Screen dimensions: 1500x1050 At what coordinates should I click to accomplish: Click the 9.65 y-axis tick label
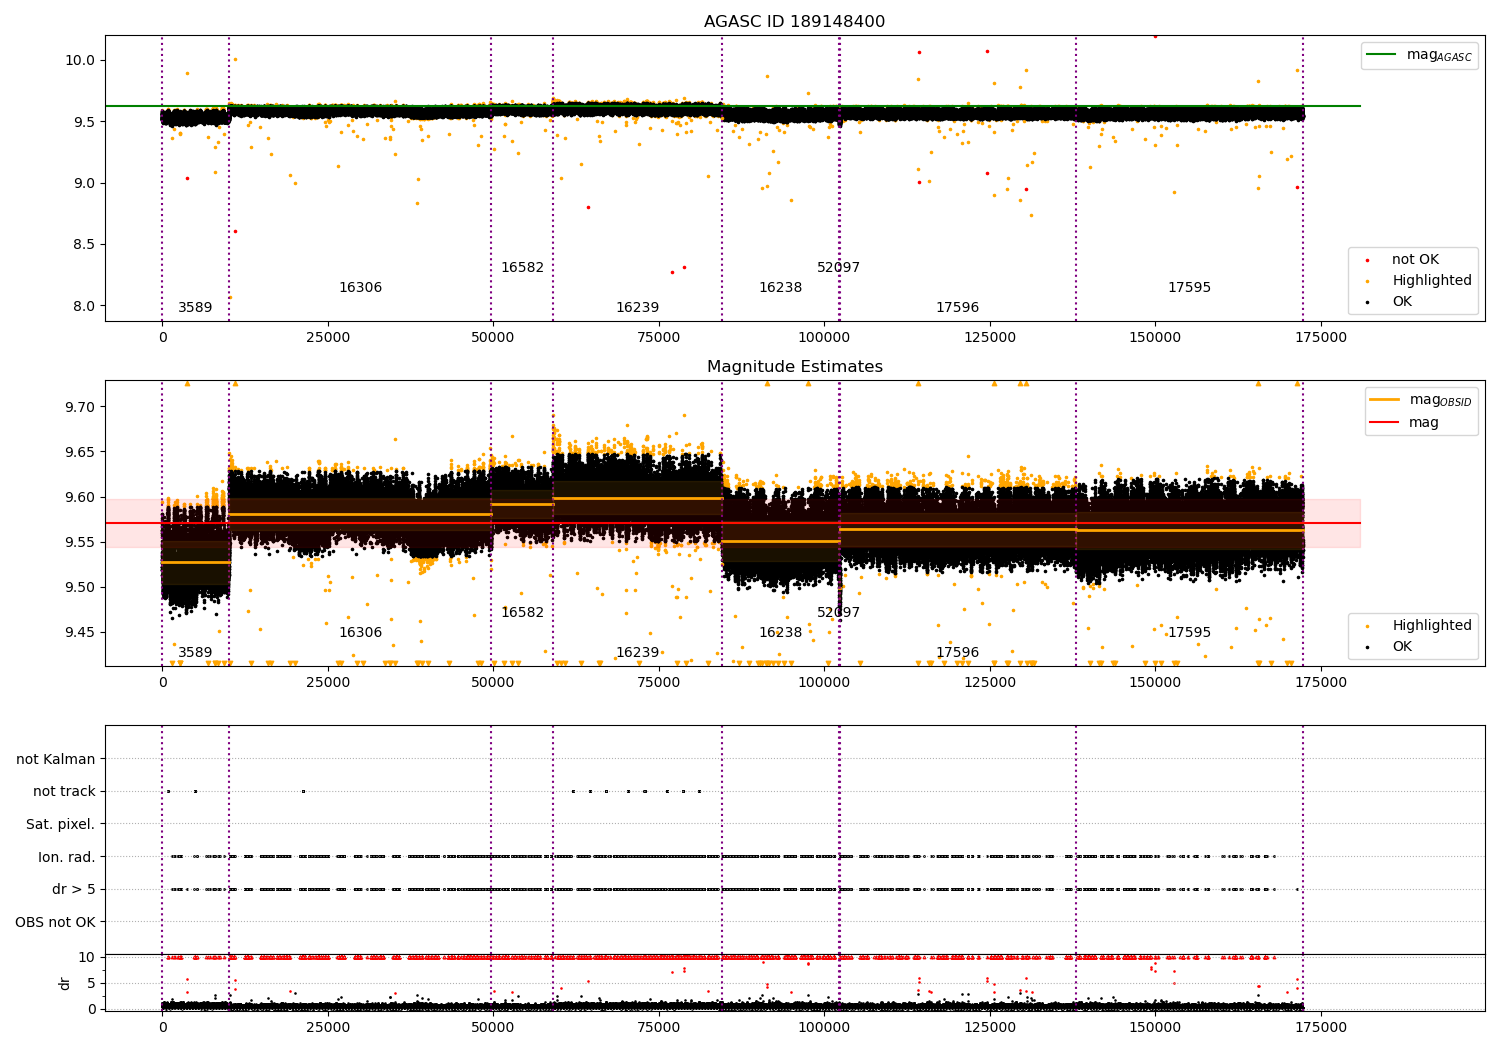[x=80, y=452]
